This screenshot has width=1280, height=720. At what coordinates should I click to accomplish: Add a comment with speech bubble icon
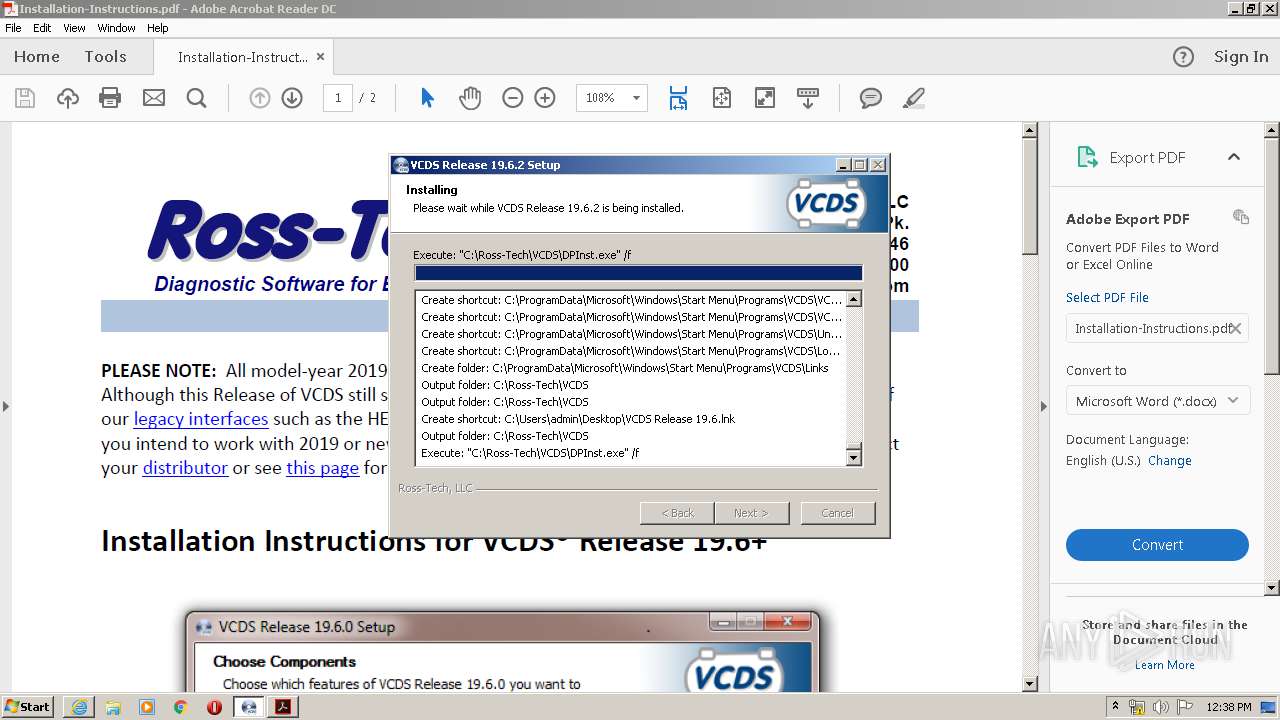(871, 98)
